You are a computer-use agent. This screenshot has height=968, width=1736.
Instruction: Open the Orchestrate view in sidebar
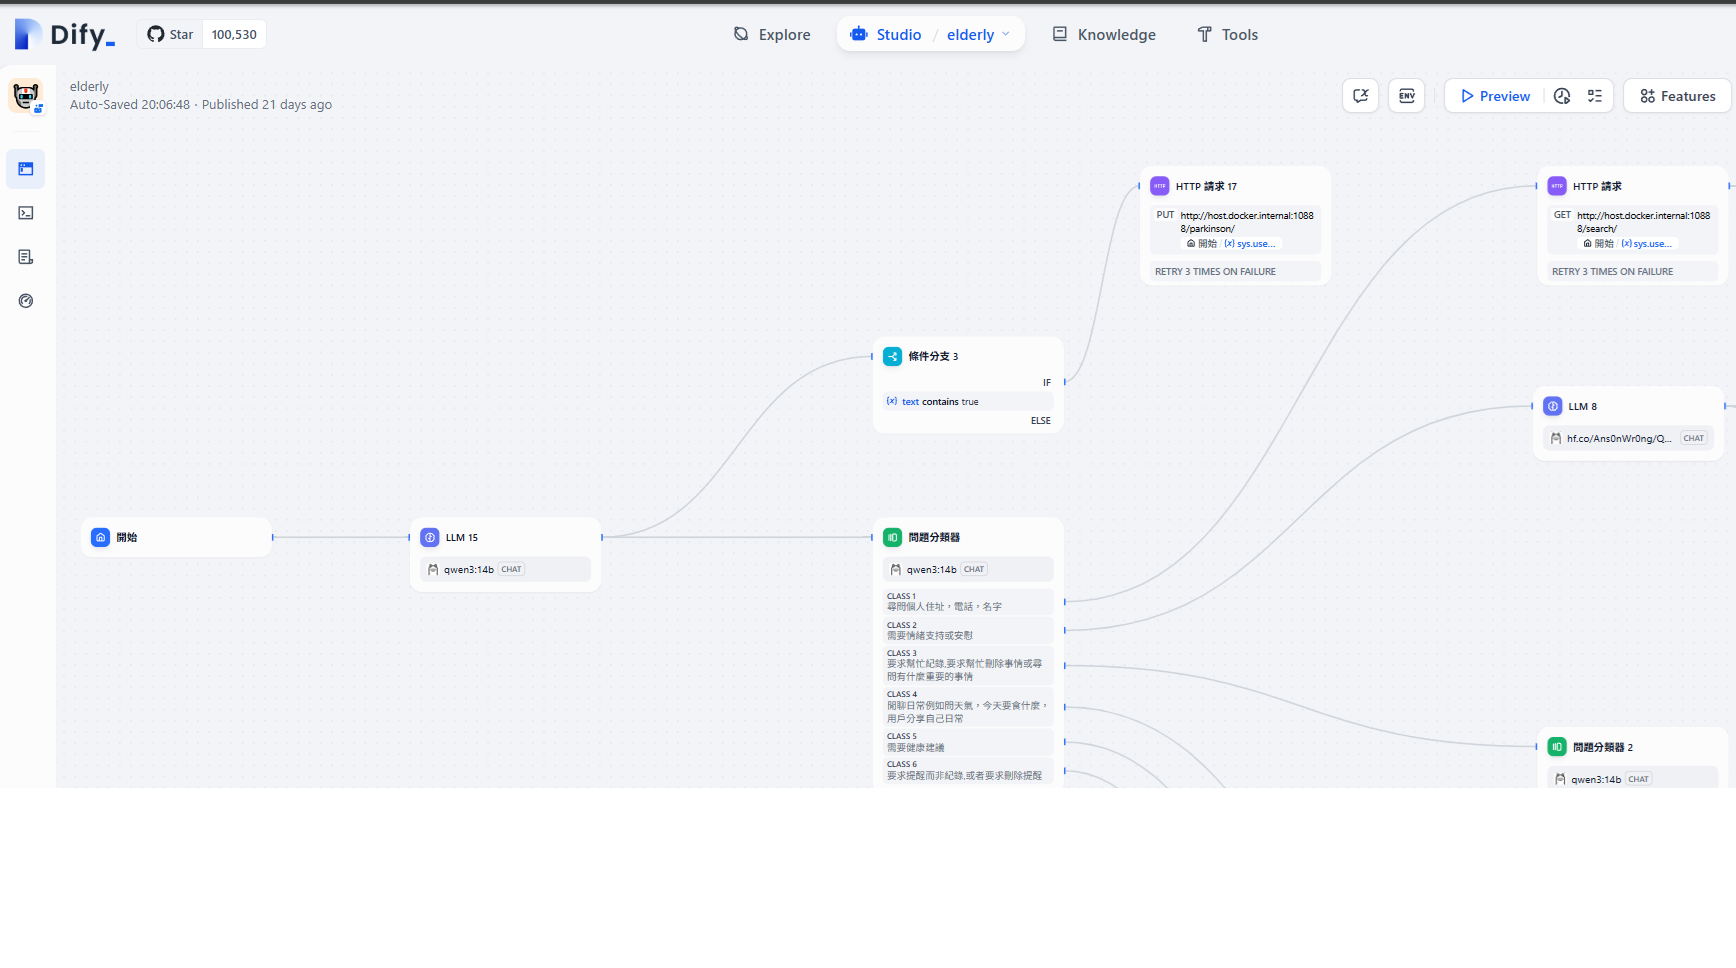tap(26, 169)
